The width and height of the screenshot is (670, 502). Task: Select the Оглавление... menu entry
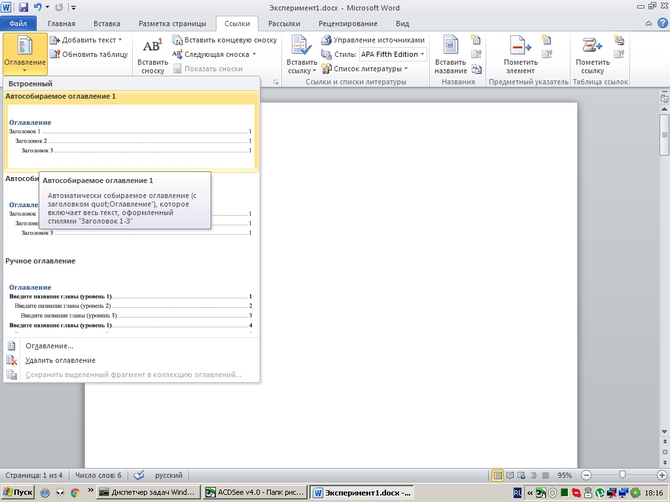tap(49, 346)
